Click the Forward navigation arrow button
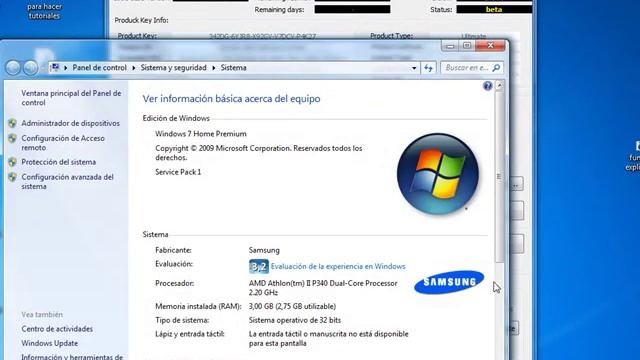The image size is (640, 360). 30,68
